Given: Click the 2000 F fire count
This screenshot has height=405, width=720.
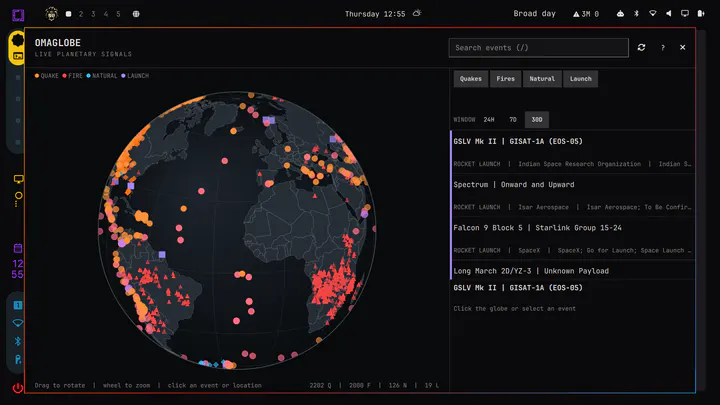Looking at the screenshot, I should tap(360, 385).
